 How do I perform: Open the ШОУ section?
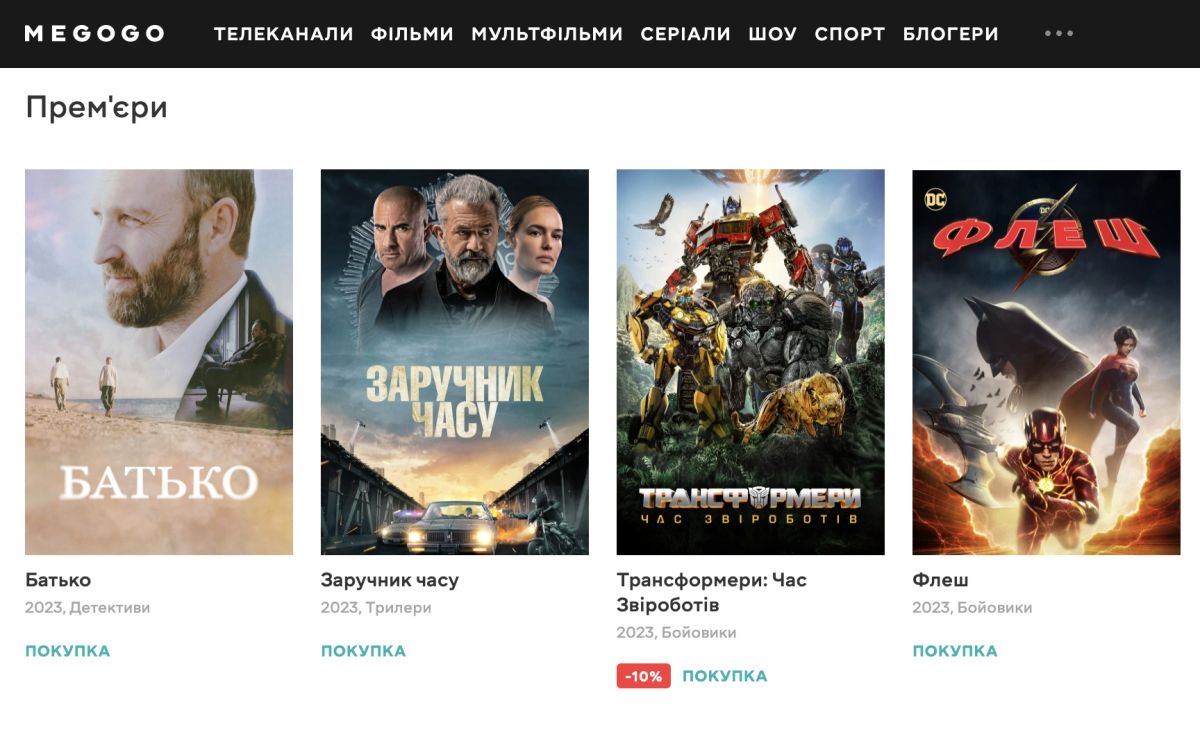(x=773, y=34)
